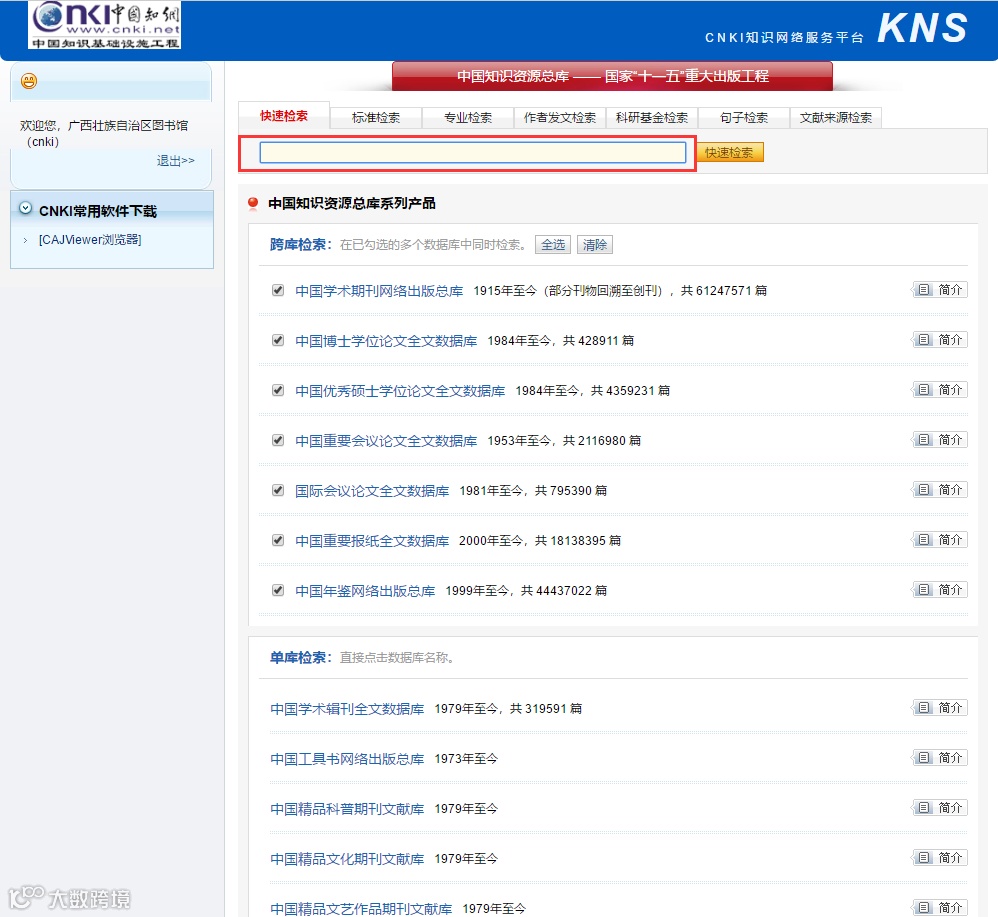Open 中国精品科普期刊文献库 link
The height and width of the screenshot is (917, 998).
point(348,809)
